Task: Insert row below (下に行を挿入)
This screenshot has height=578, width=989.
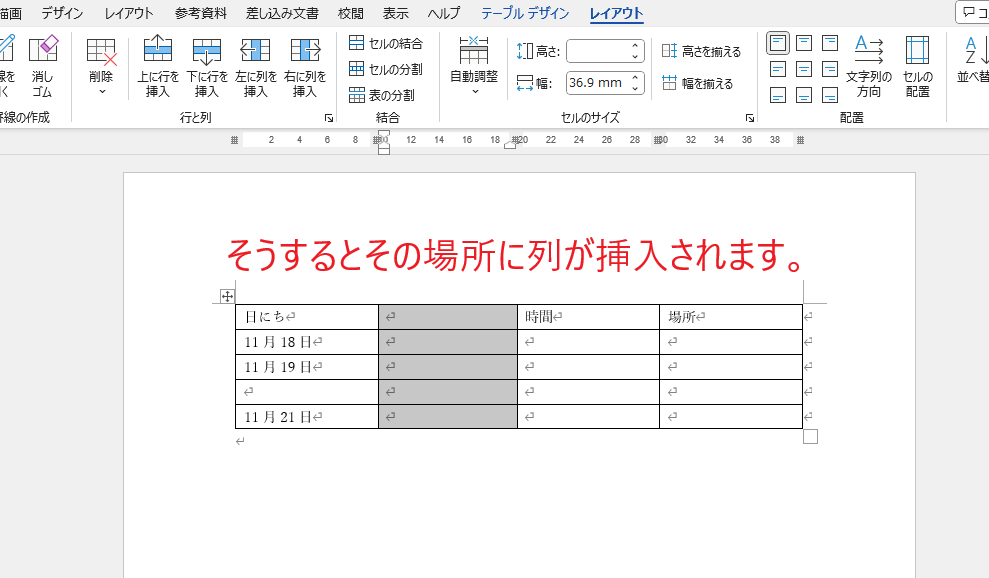Action: point(207,66)
